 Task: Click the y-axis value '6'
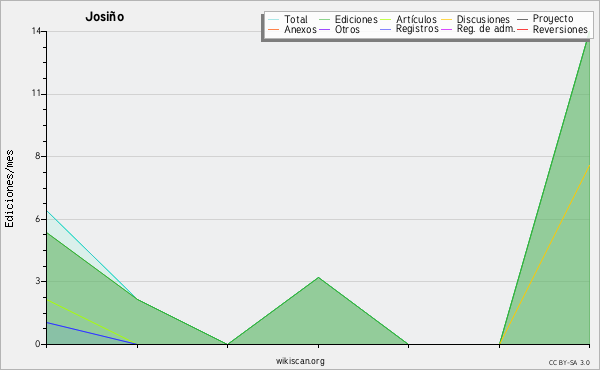[x=38, y=219]
